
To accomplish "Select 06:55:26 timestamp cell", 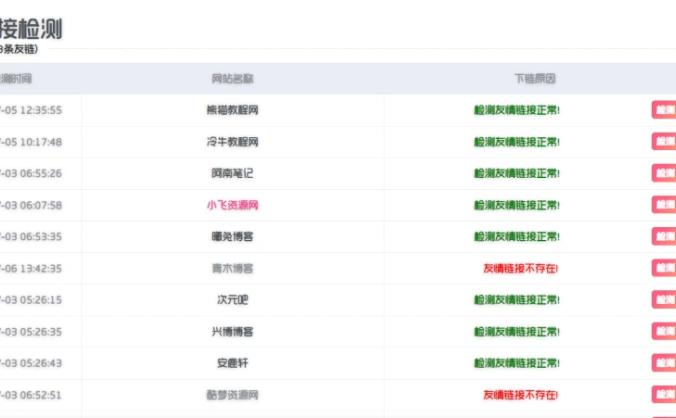I will tap(31, 173).
